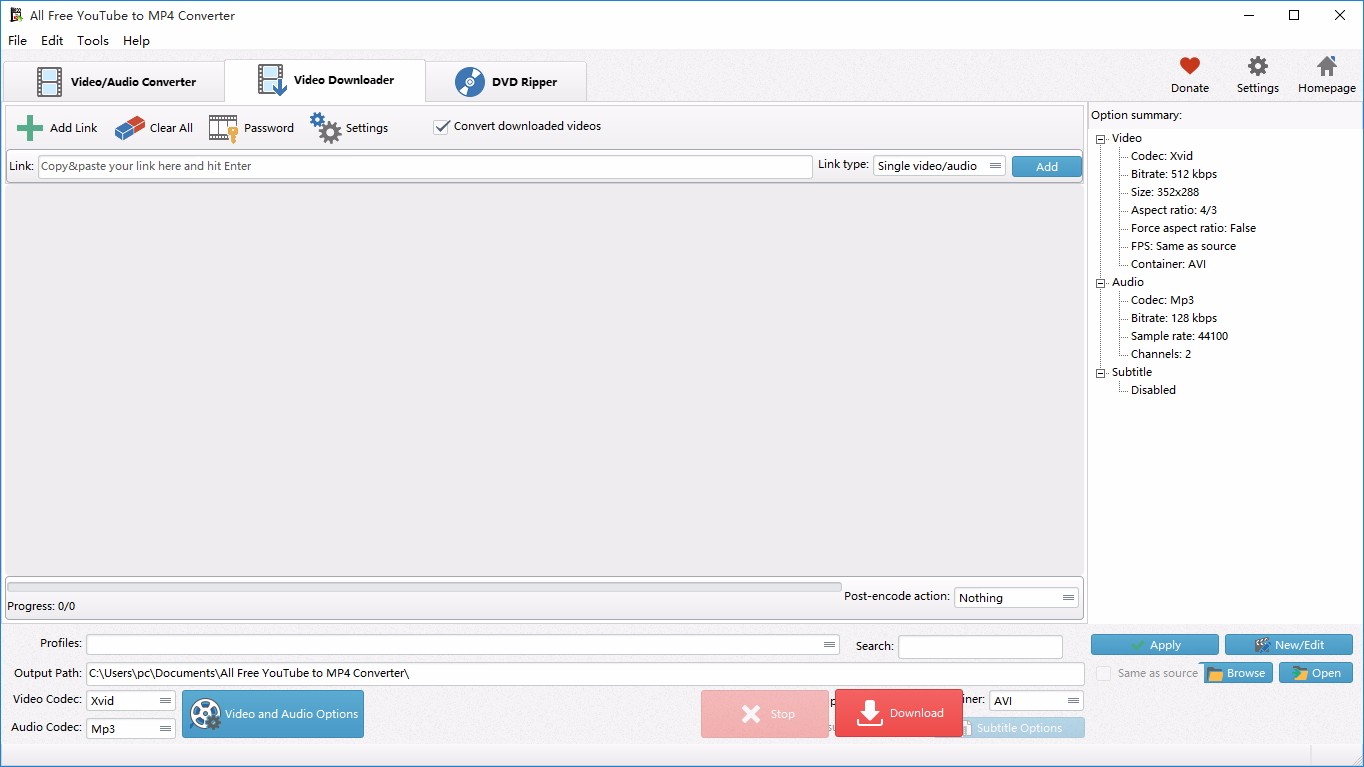Enable Same as source checkbox

click(x=1103, y=674)
